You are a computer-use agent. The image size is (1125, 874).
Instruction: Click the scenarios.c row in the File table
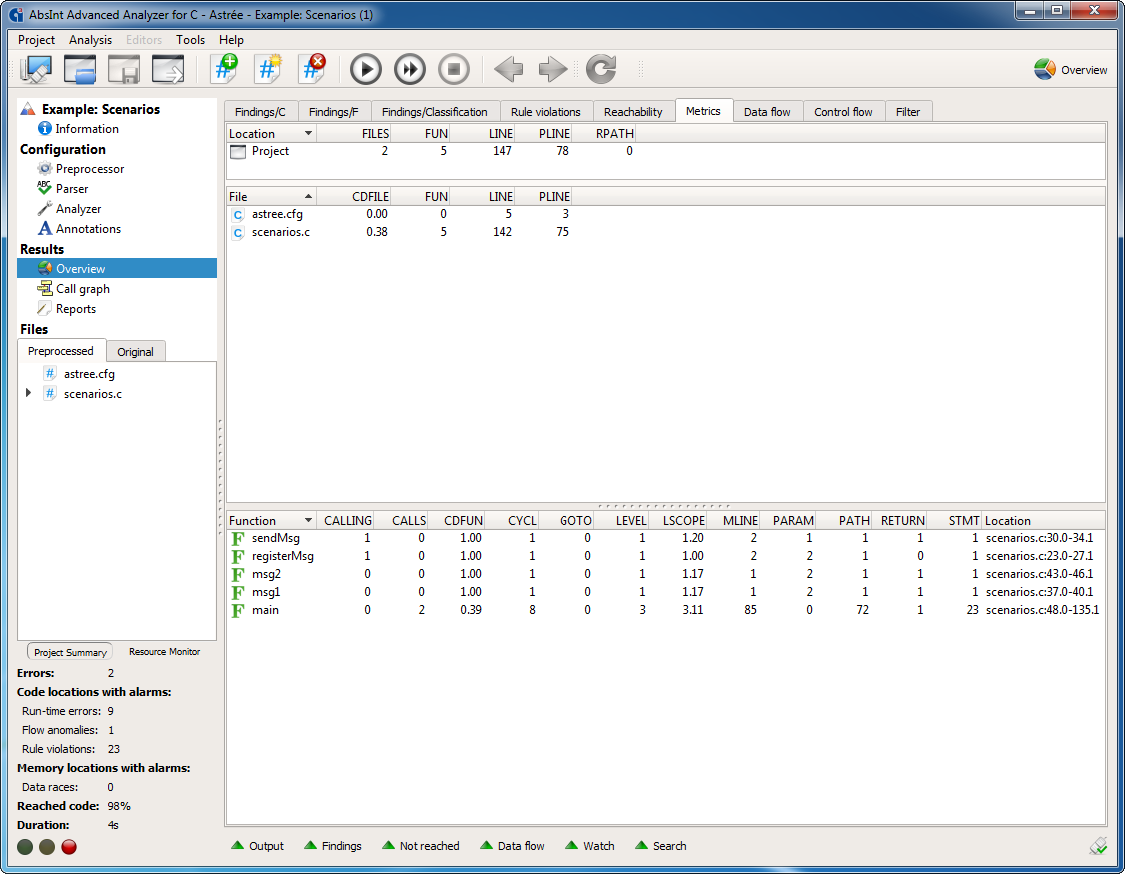(x=665, y=232)
